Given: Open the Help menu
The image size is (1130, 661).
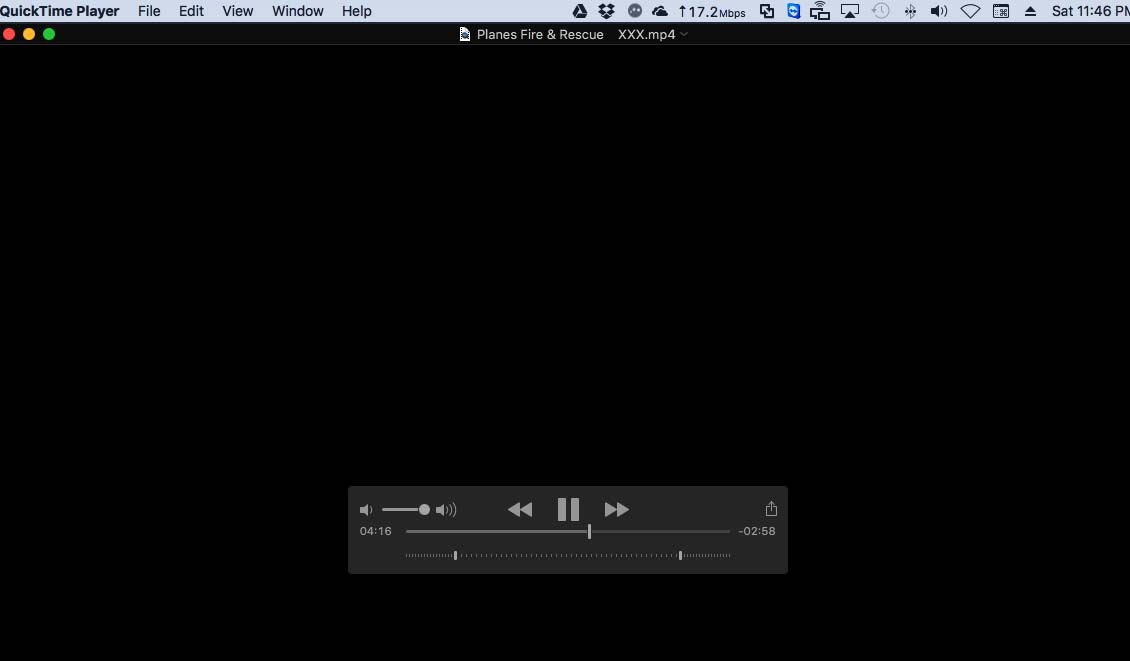Looking at the screenshot, I should coord(357,11).
